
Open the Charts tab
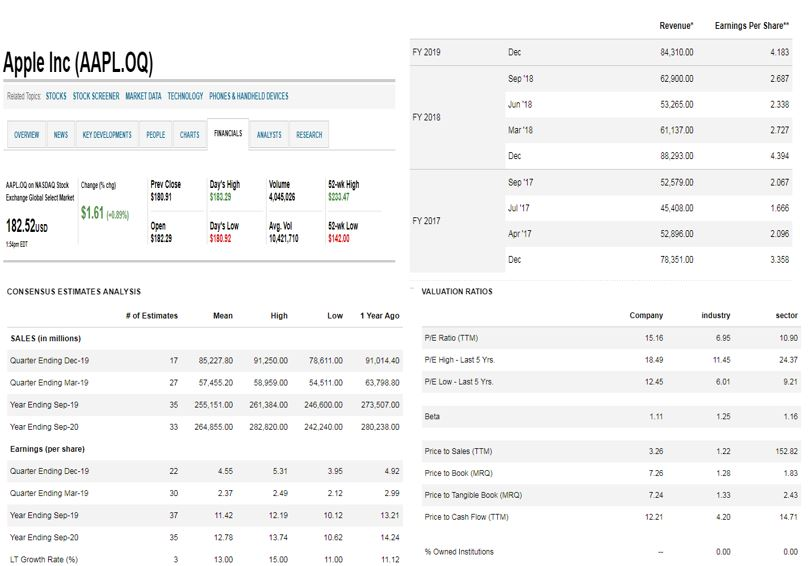point(189,135)
